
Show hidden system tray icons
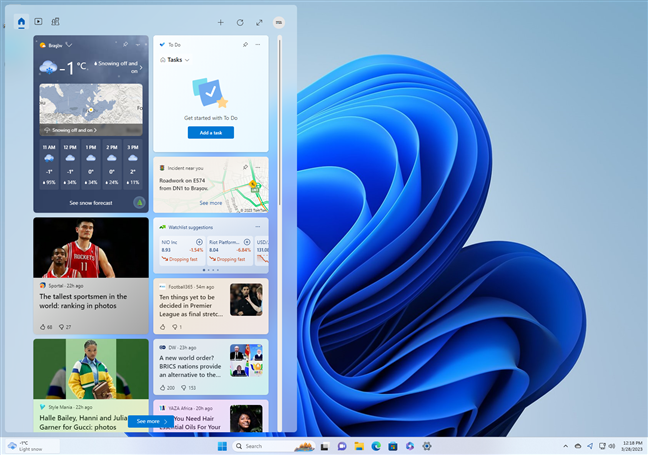[565, 446]
